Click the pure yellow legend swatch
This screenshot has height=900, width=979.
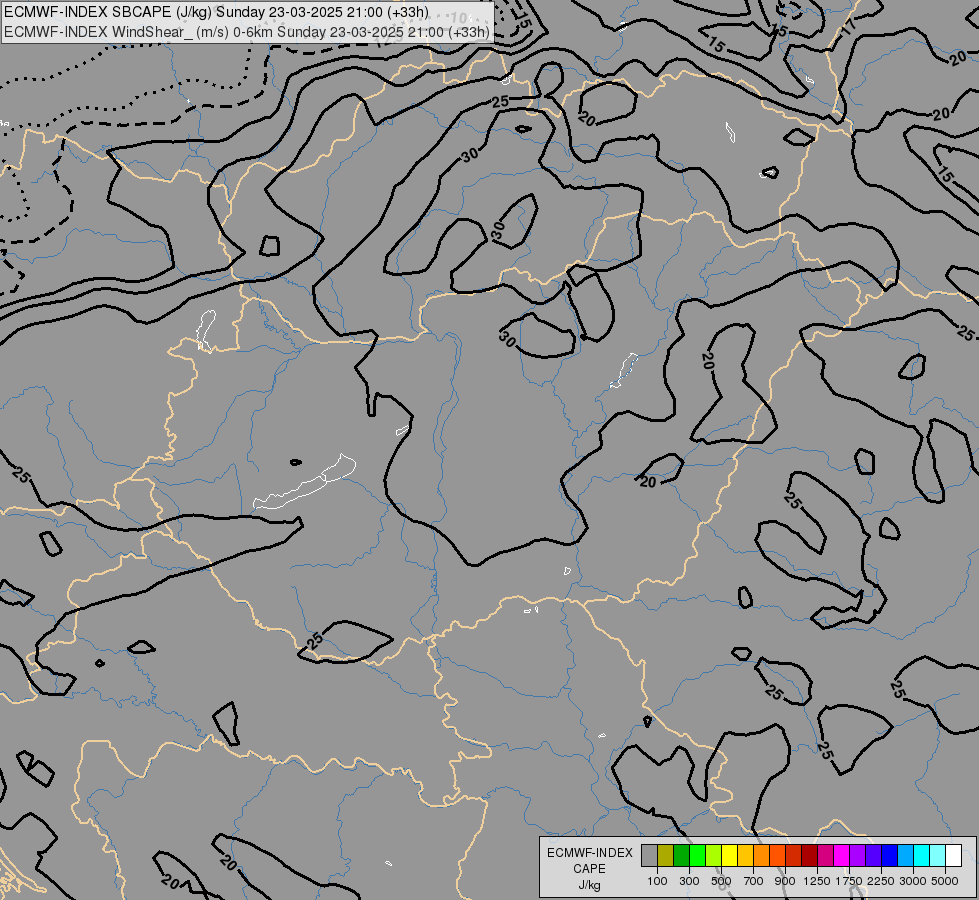[730, 856]
